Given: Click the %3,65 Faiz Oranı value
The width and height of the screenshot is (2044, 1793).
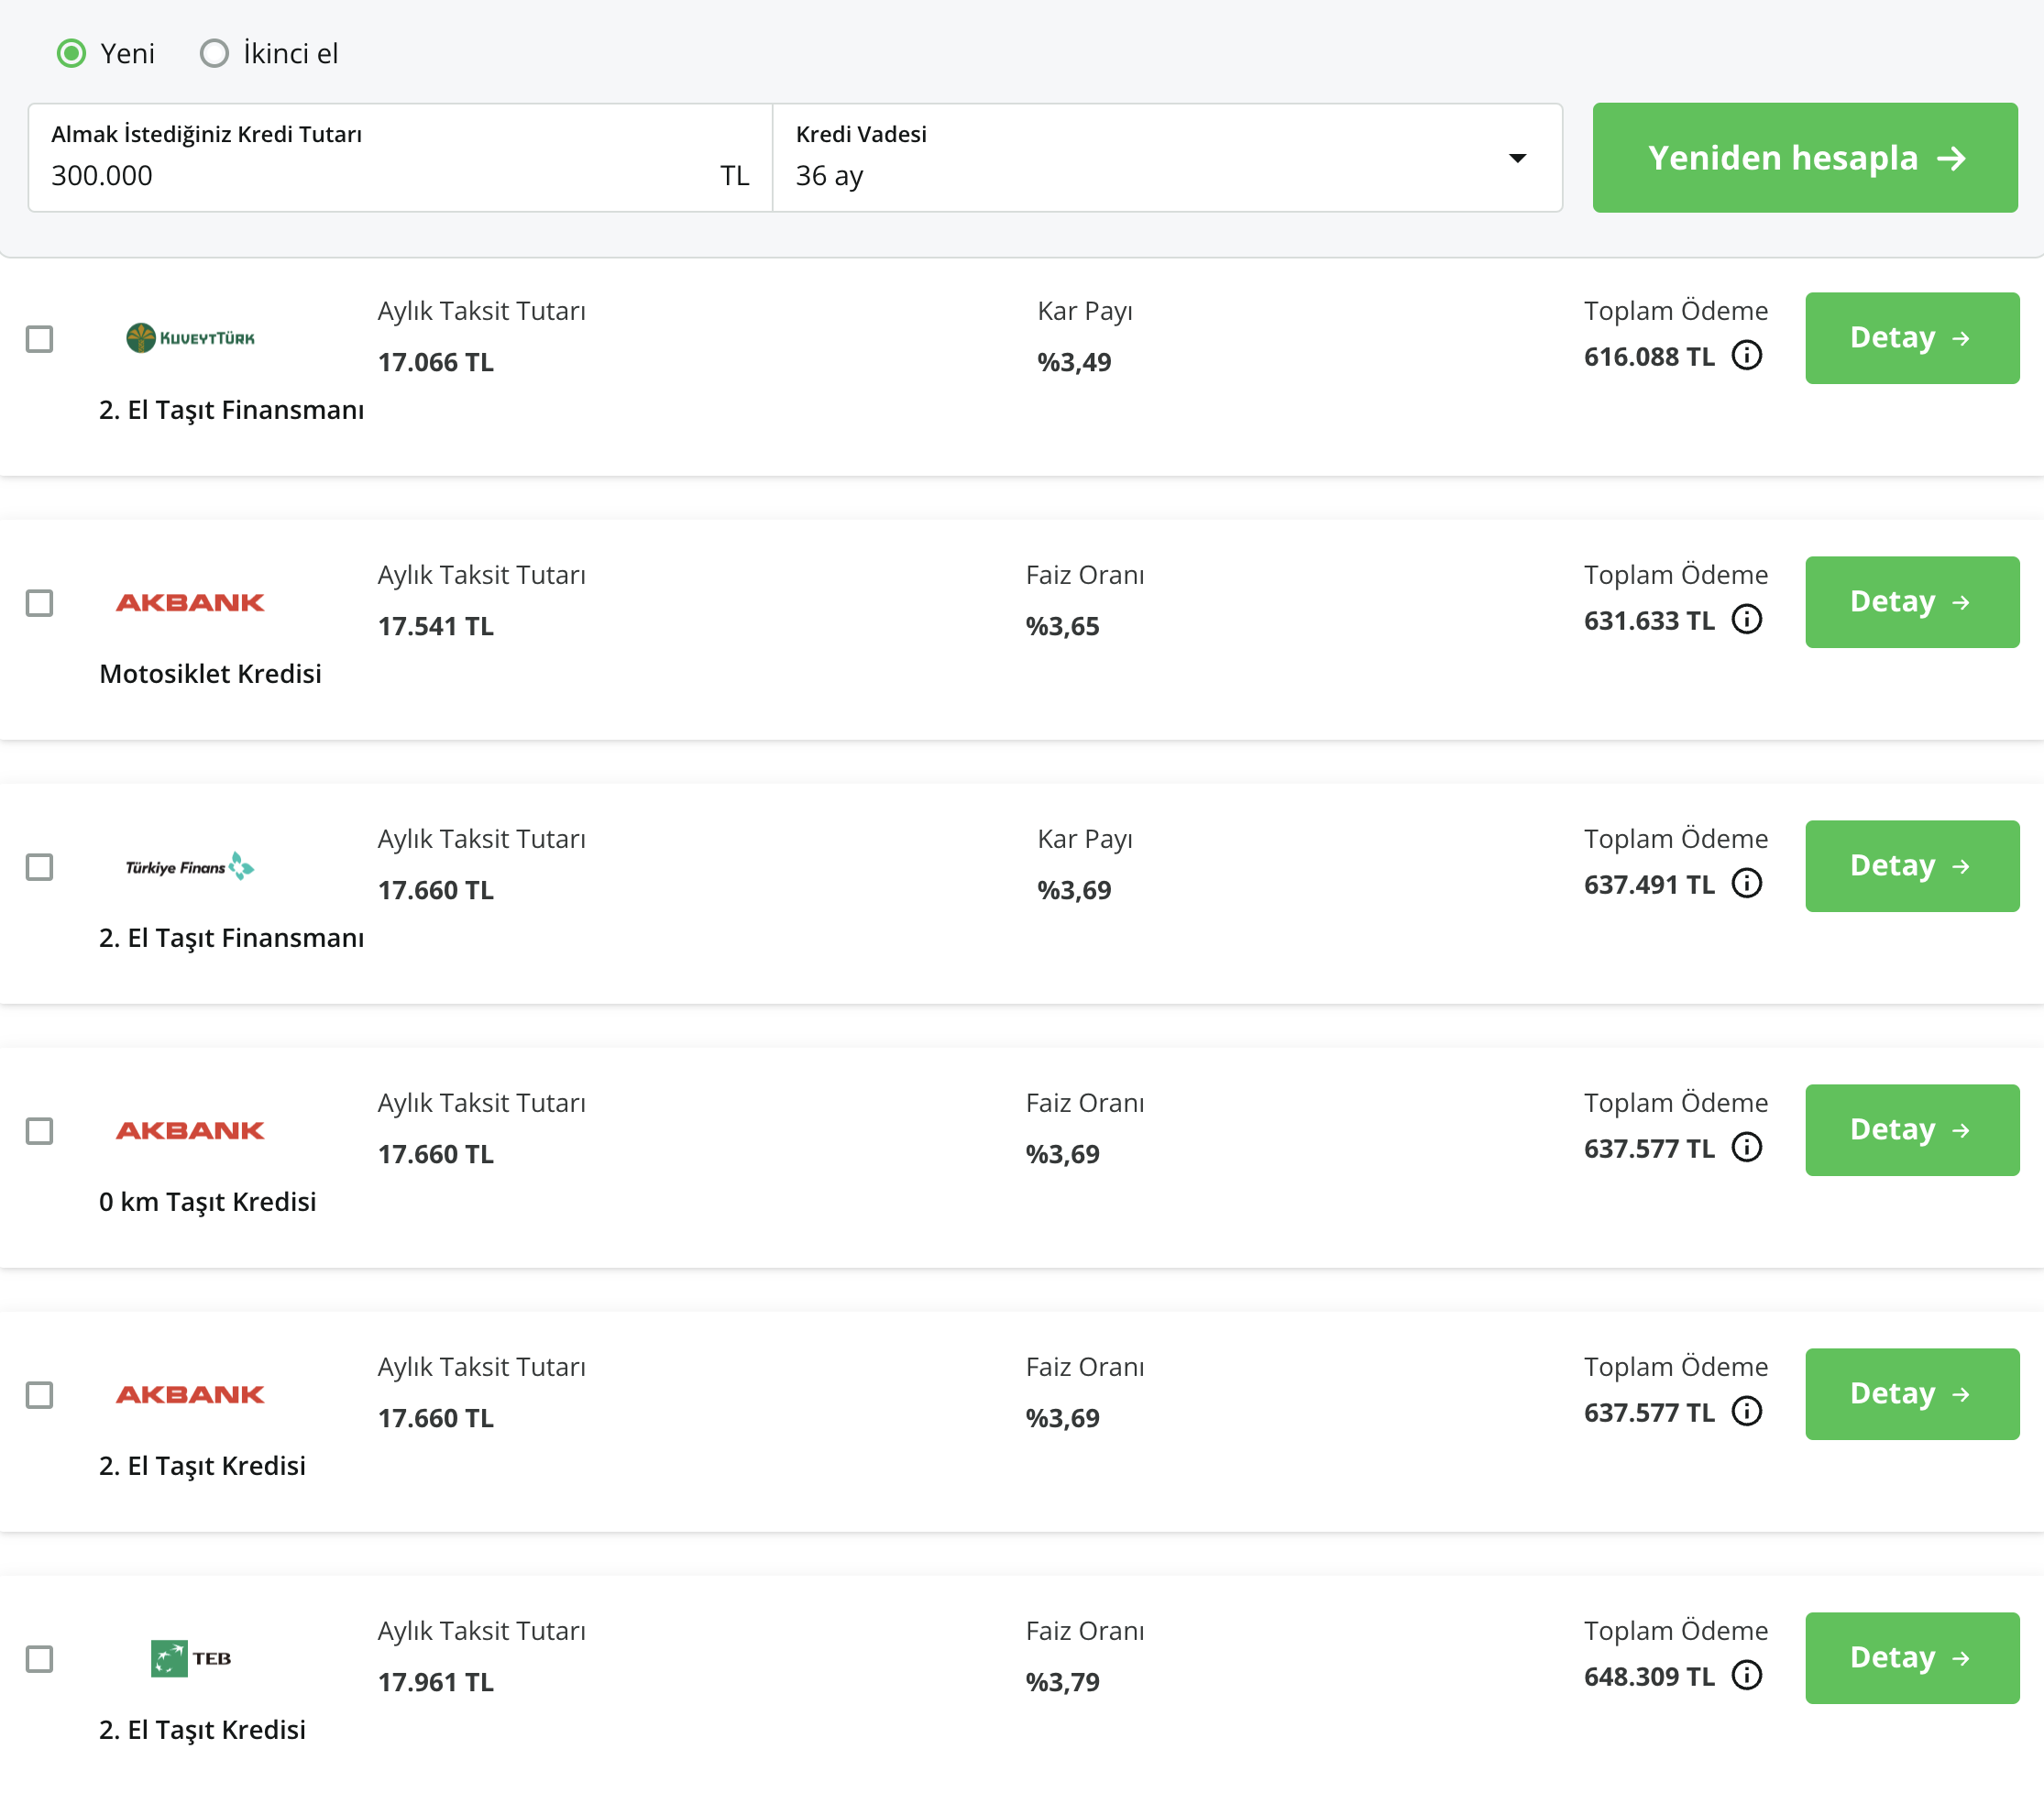Looking at the screenshot, I should 1062,626.
